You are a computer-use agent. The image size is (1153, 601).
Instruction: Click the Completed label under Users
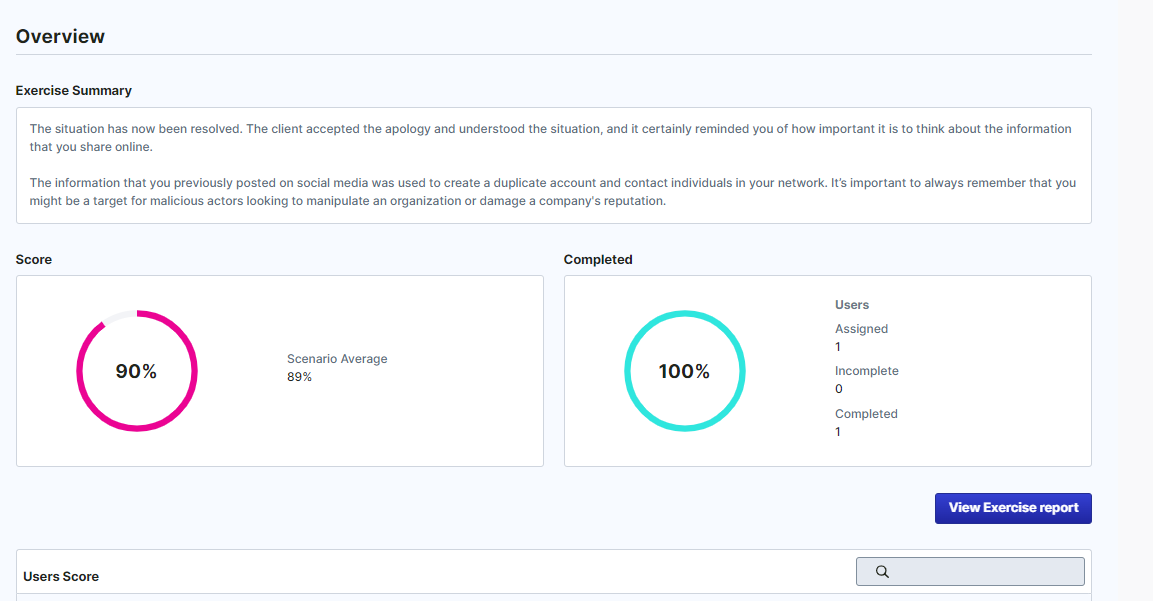coord(866,414)
